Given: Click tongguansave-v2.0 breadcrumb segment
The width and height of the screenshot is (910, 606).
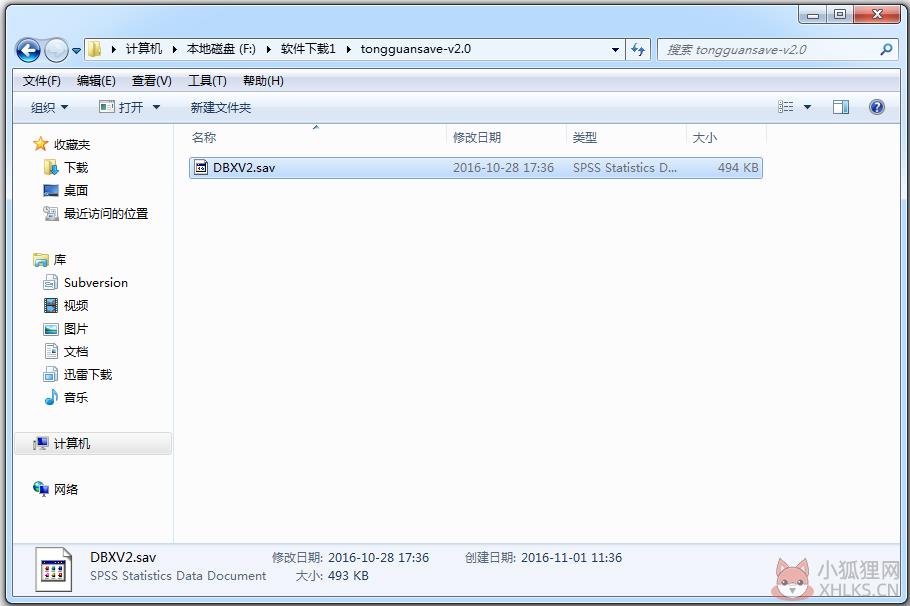Looking at the screenshot, I should tap(416, 49).
